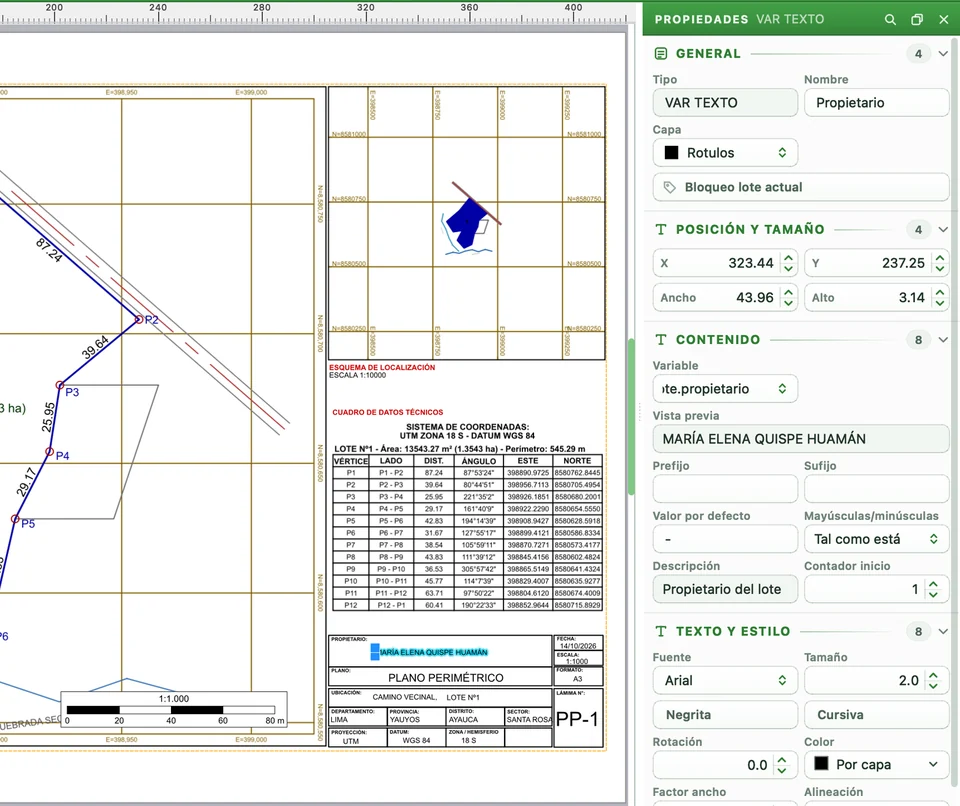Click the Posición y Tamaño T icon
The width and height of the screenshot is (960, 806).
[x=661, y=230]
